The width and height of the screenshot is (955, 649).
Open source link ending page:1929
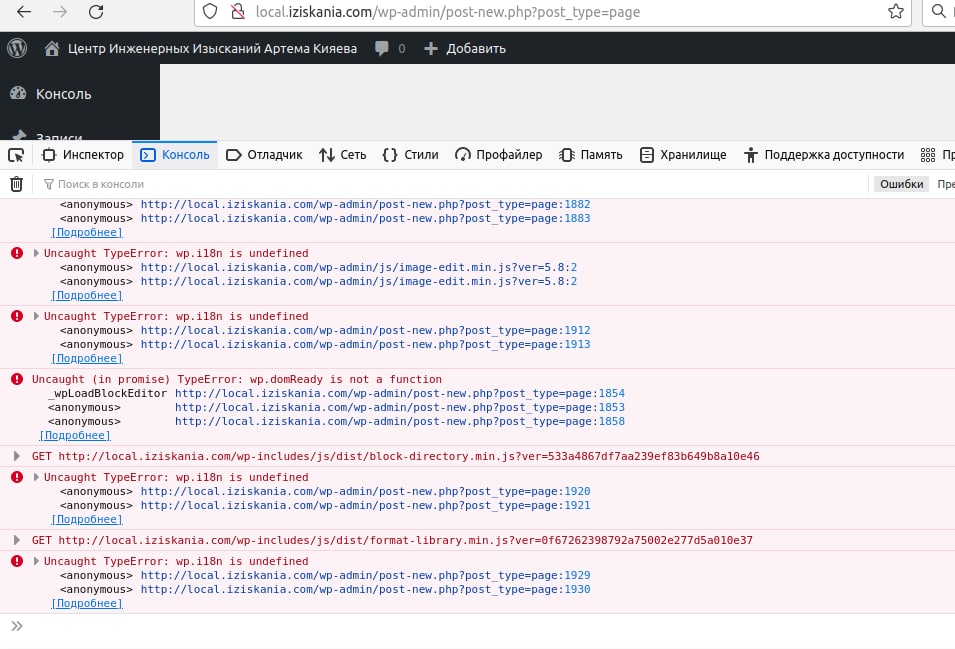click(365, 575)
